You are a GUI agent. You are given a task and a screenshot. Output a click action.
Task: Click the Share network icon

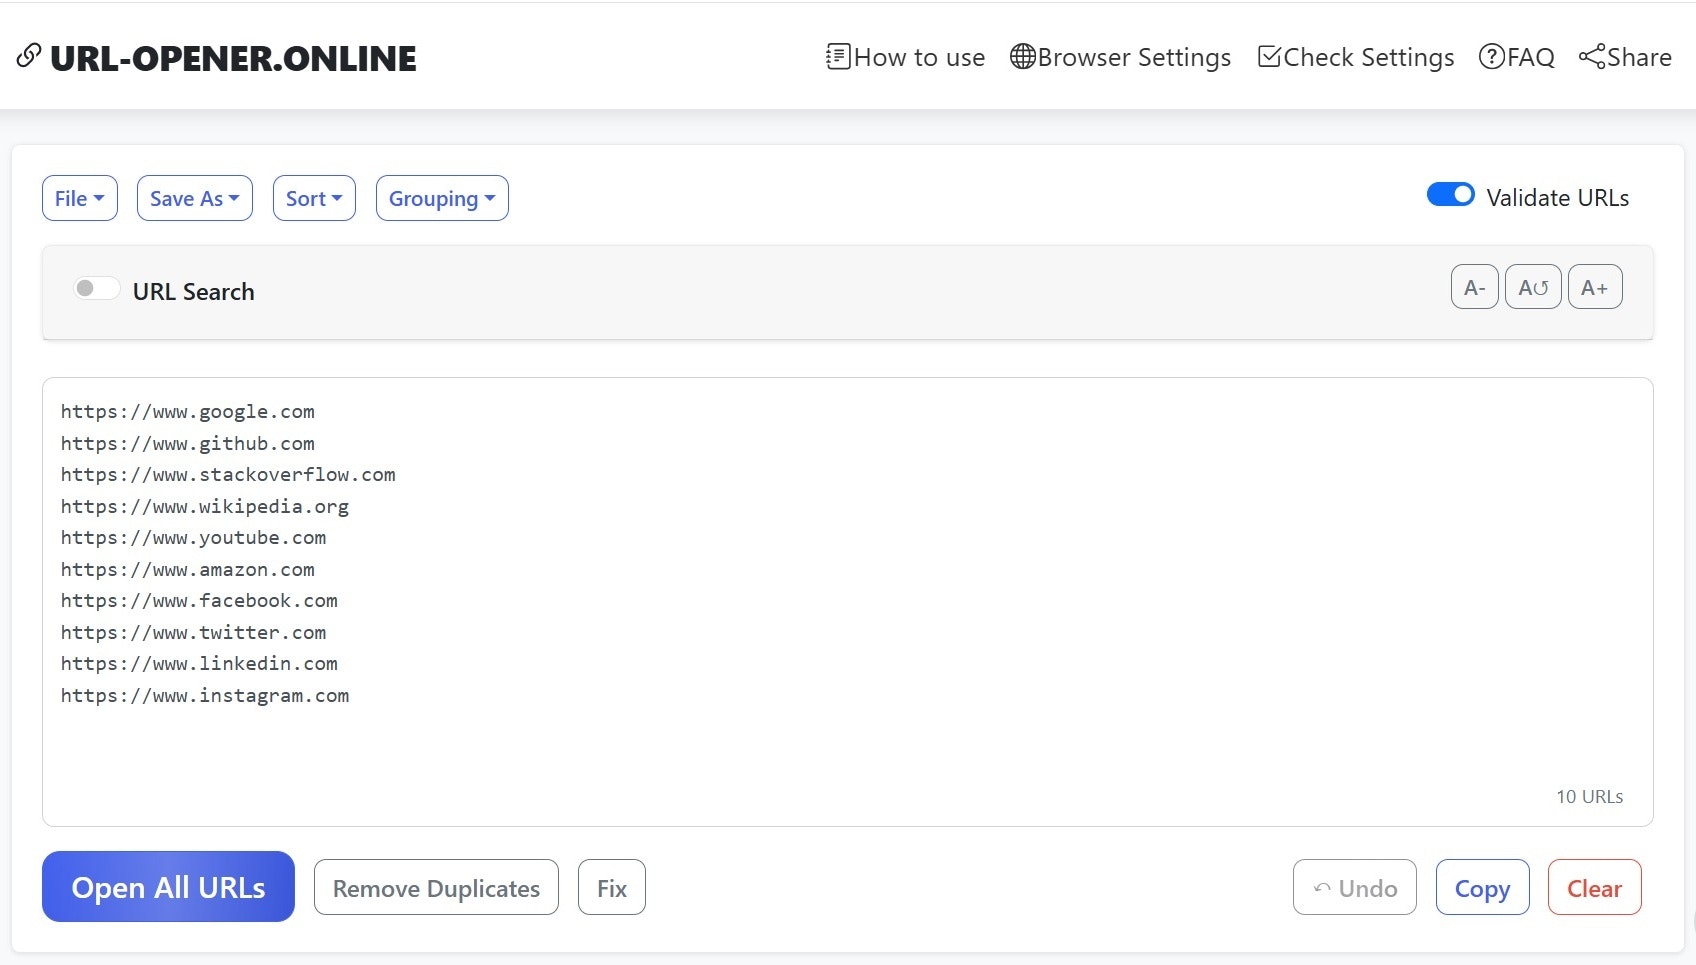[1592, 57]
